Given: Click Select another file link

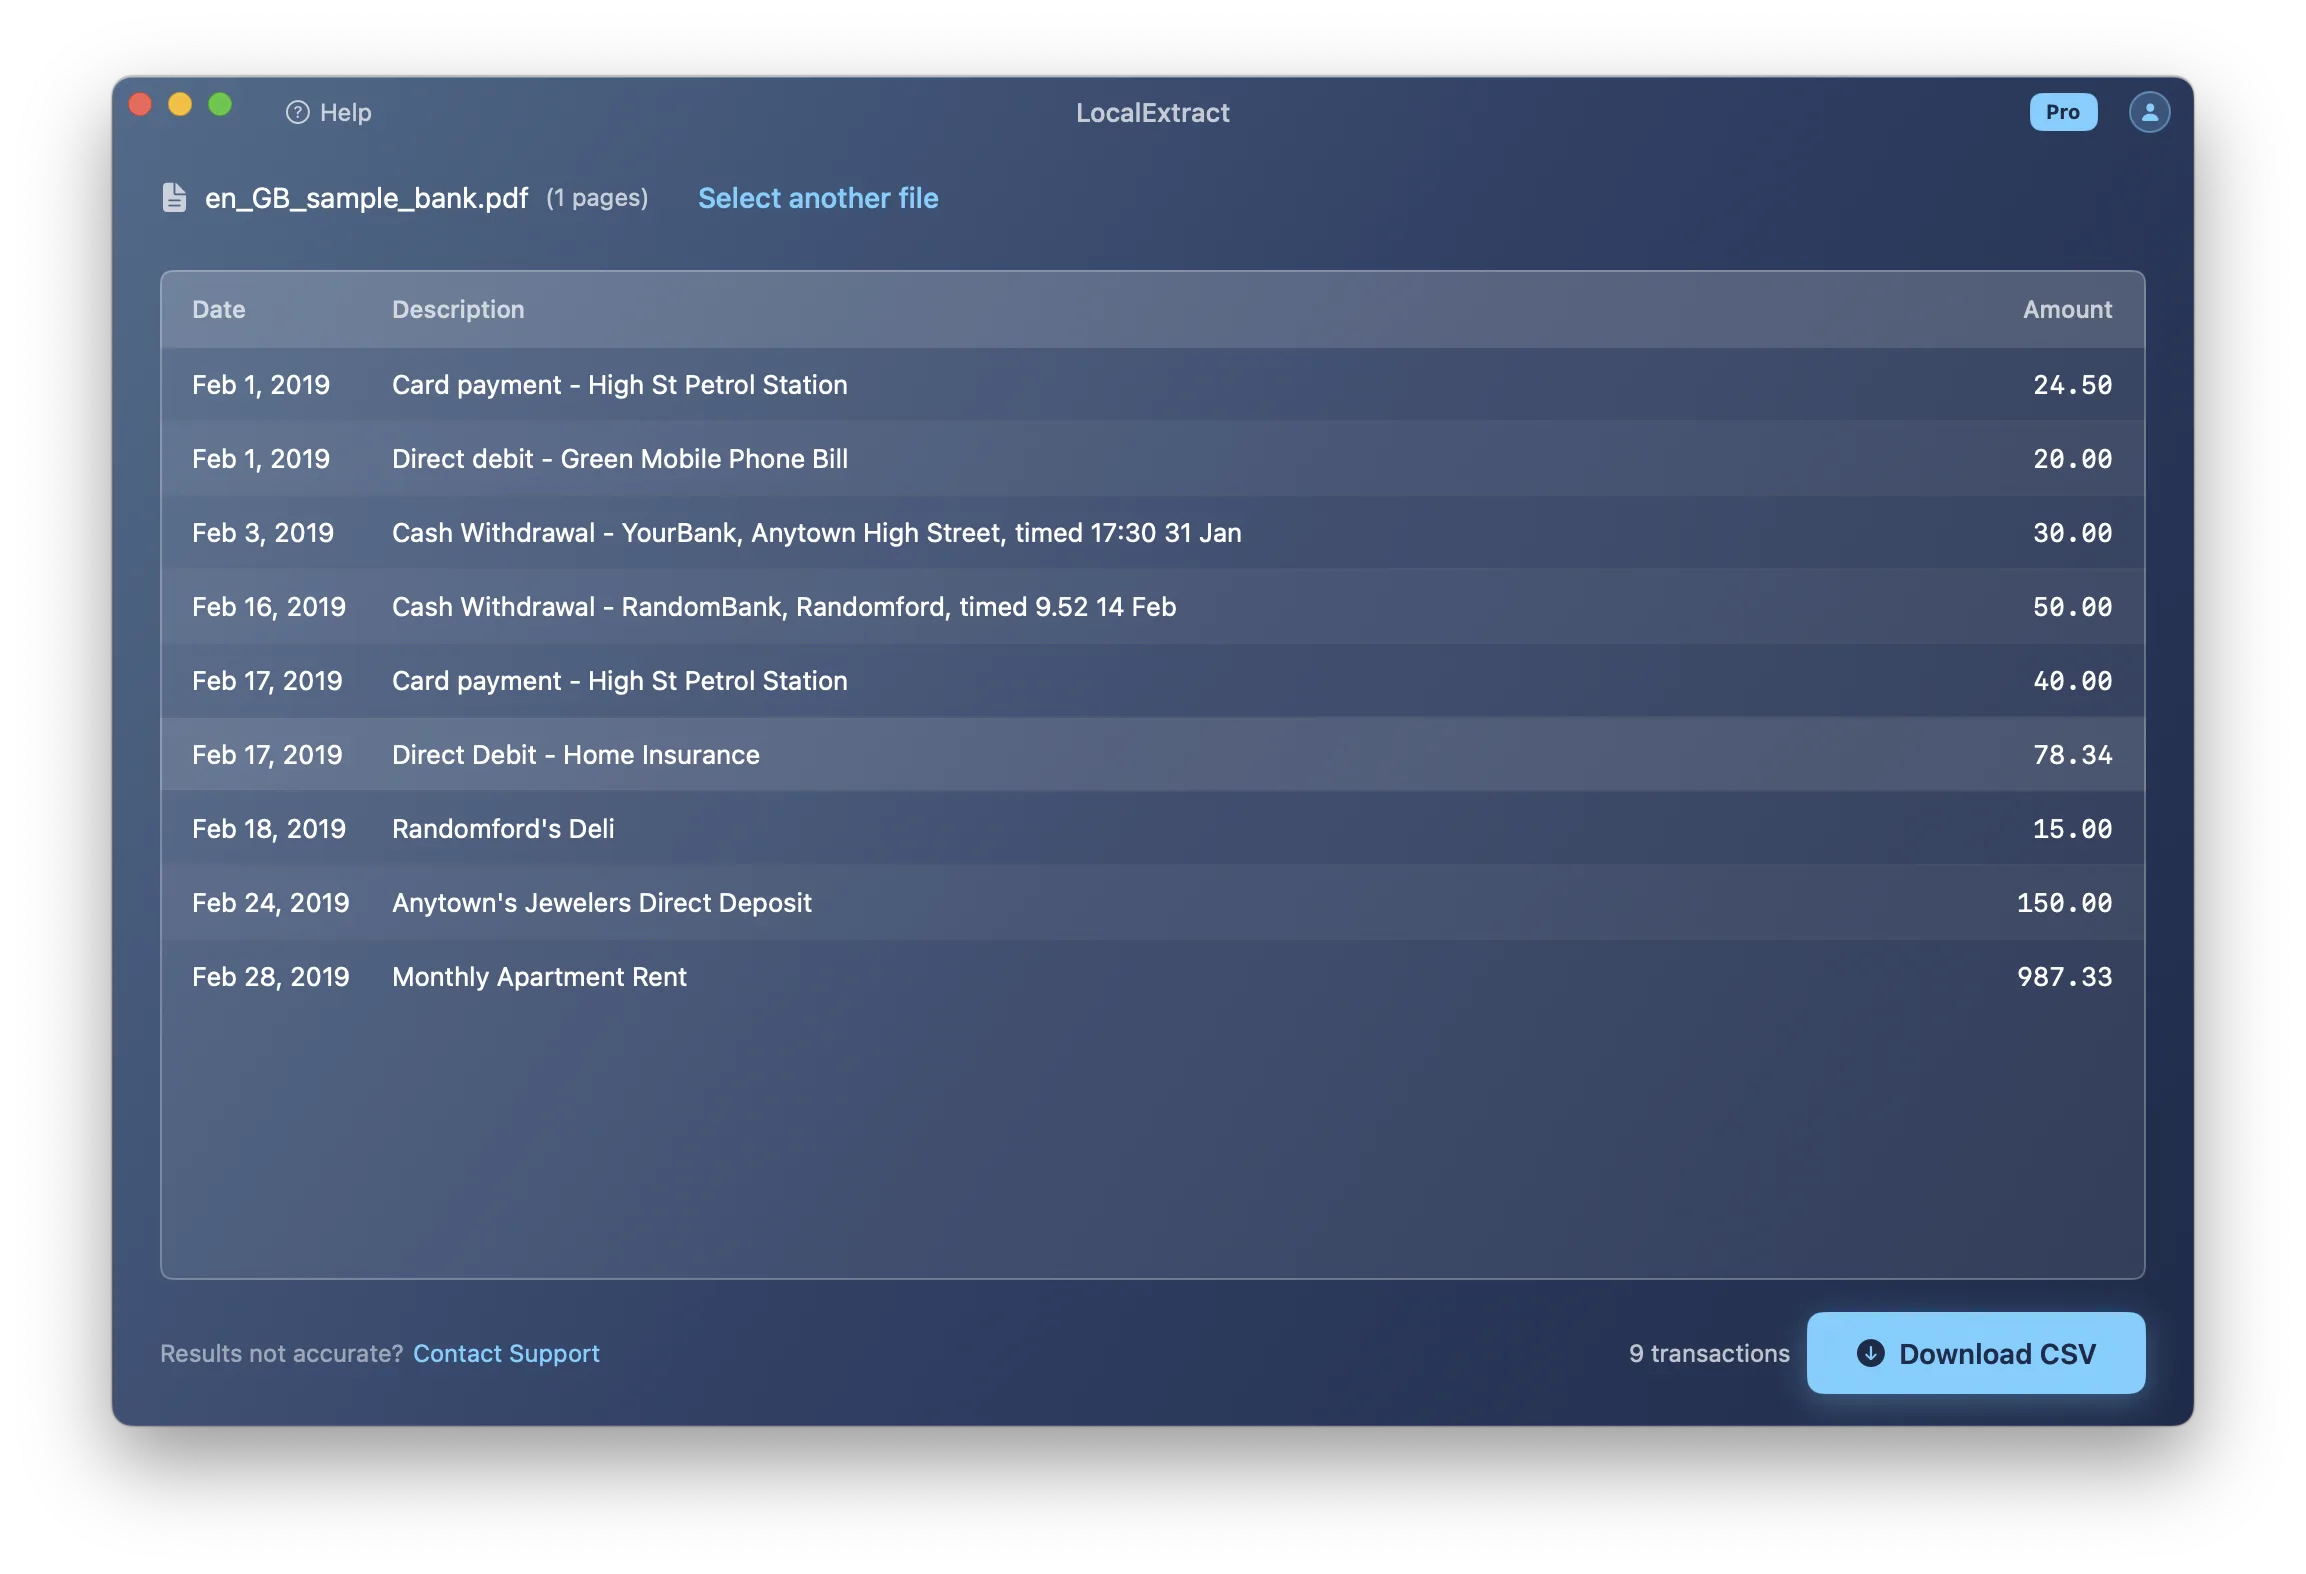Looking at the screenshot, I should coord(817,198).
